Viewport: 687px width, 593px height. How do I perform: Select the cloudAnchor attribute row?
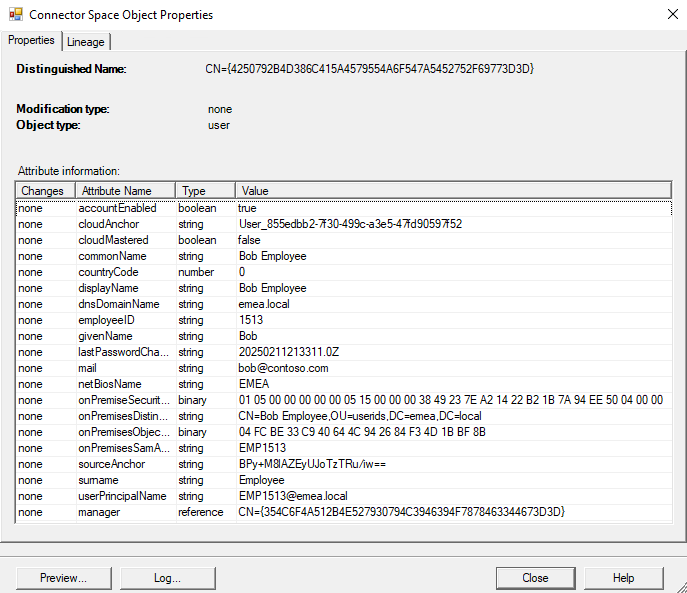click(x=344, y=224)
